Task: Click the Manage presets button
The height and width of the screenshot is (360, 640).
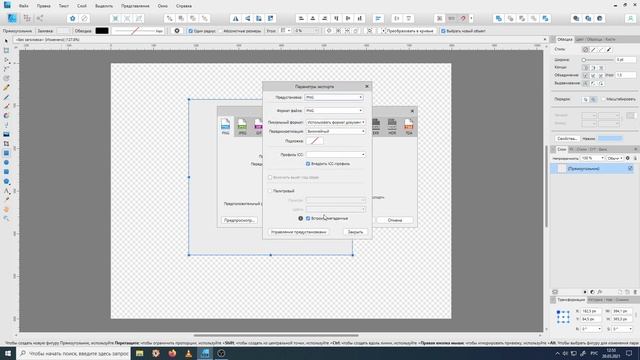Action: coord(299,232)
